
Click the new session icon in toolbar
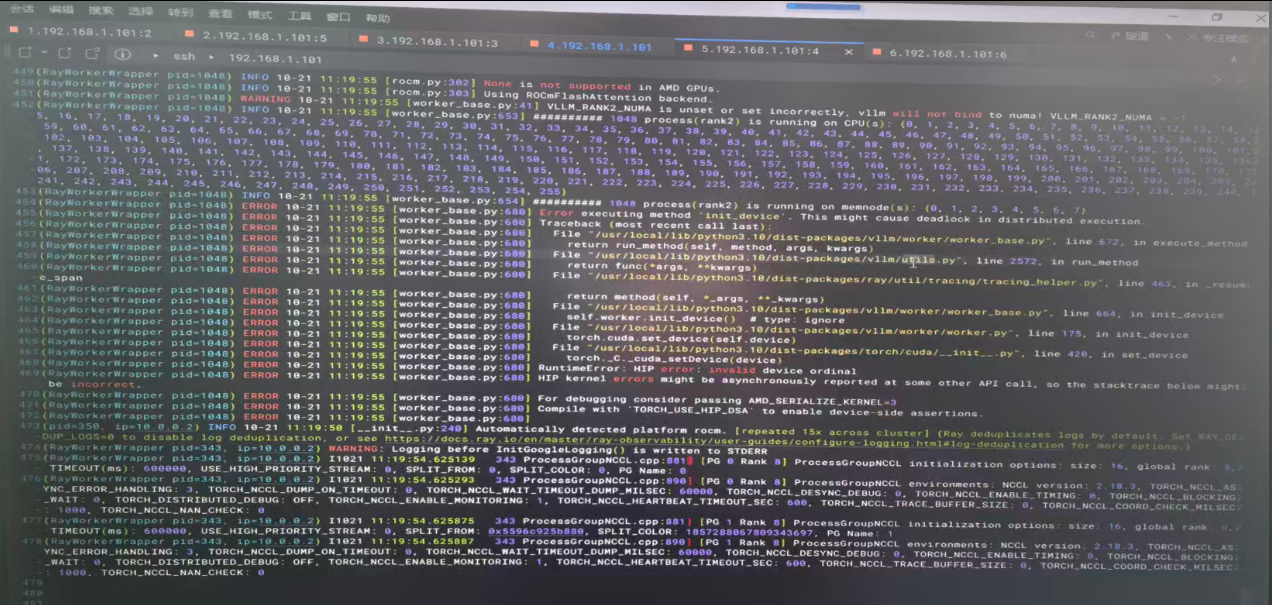[25, 52]
